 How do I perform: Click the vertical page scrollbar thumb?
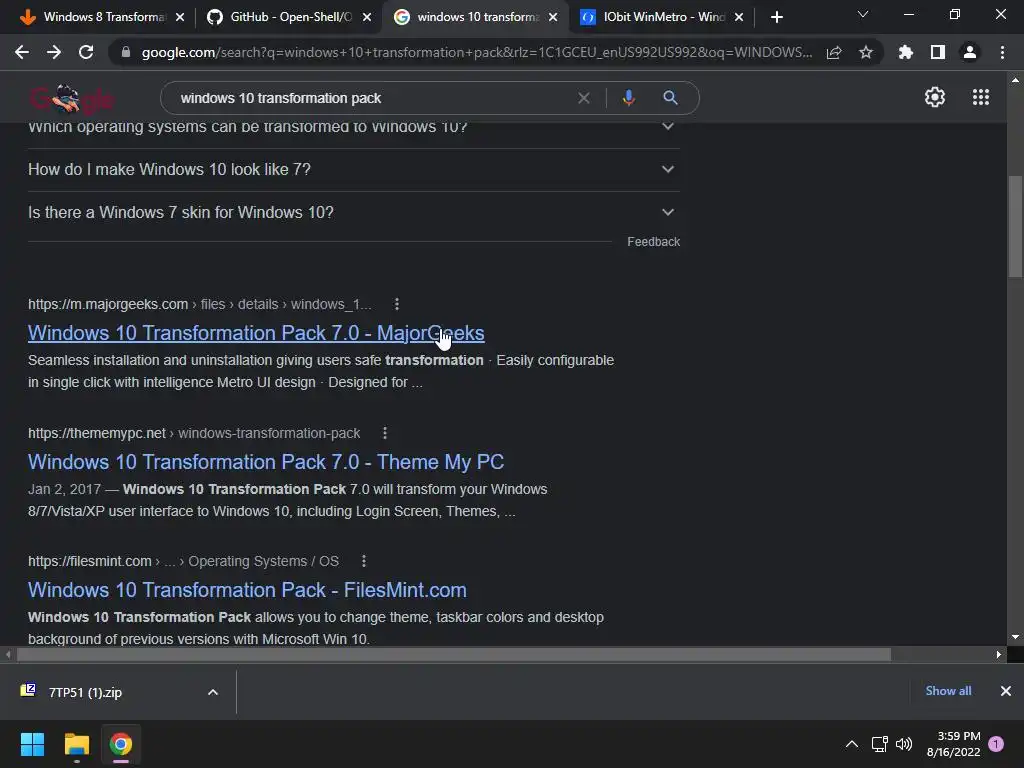(1015, 227)
